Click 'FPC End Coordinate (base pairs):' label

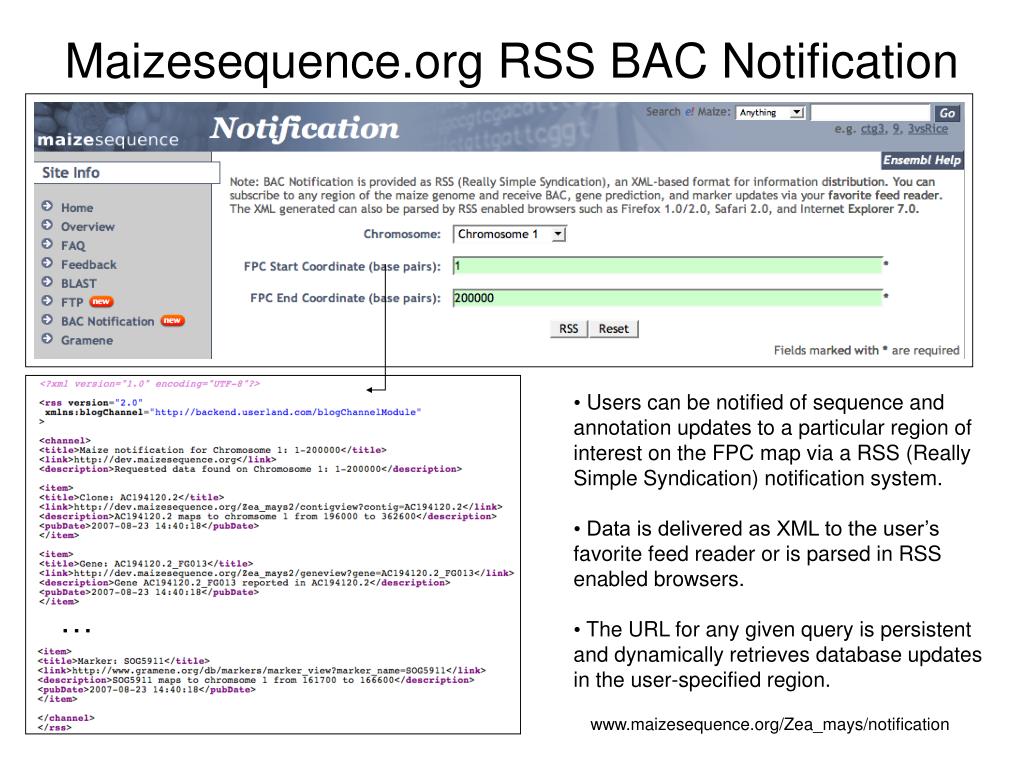click(345, 298)
